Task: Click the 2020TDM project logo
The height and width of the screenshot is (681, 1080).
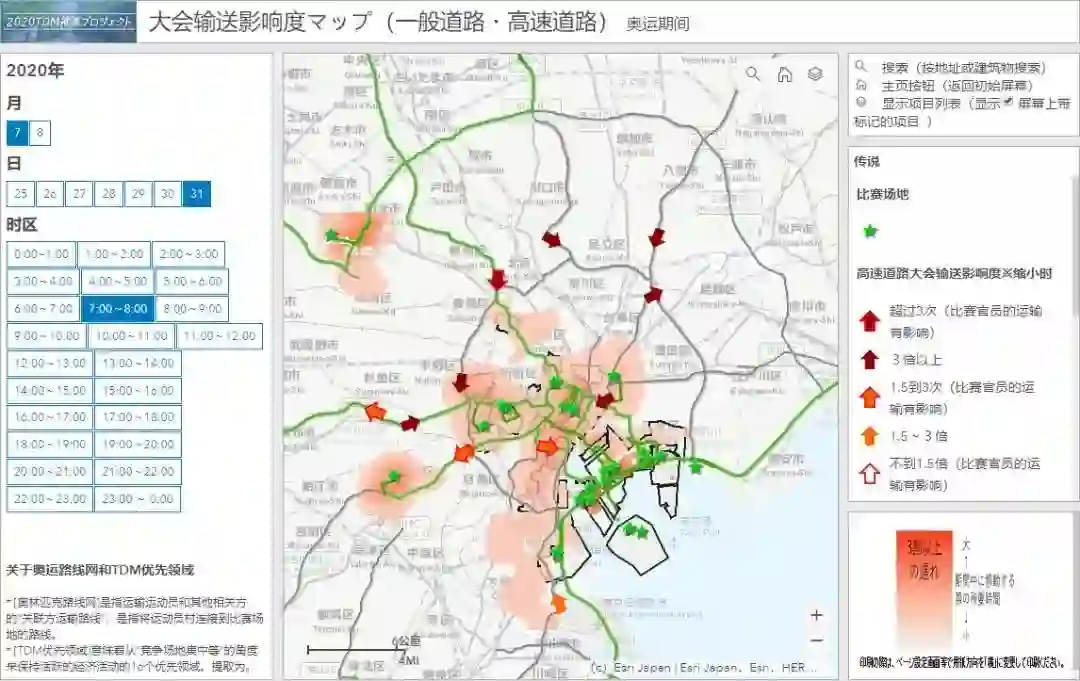Action: click(x=68, y=22)
